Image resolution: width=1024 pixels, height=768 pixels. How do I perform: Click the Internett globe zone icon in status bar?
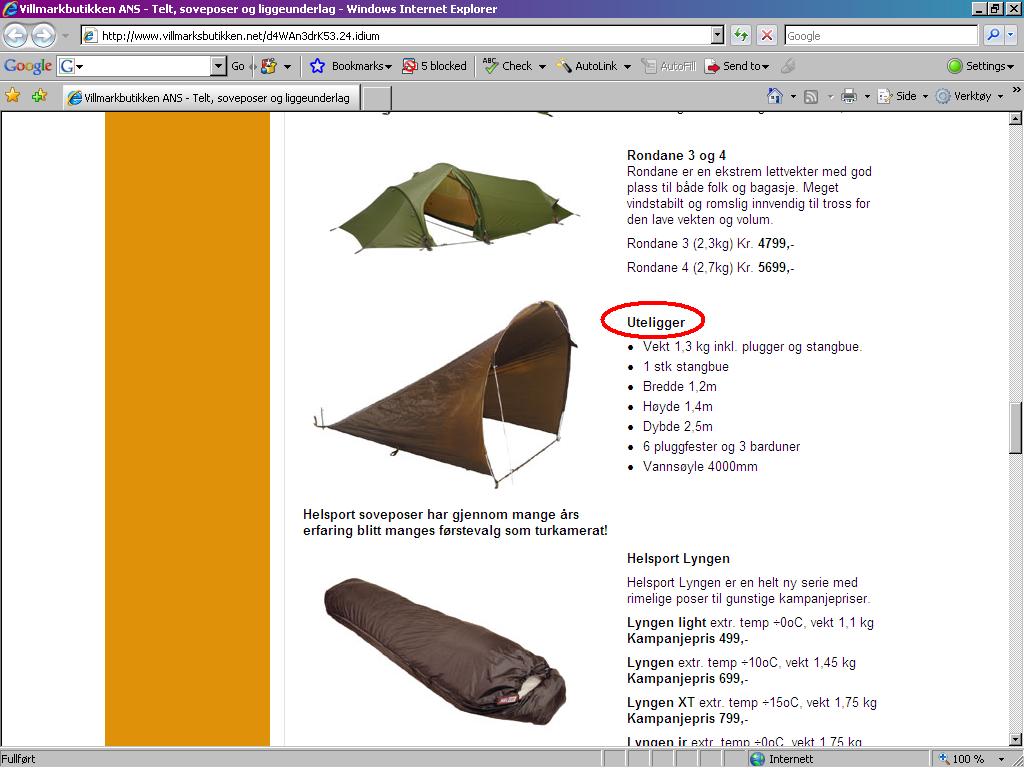pos(757,759)
